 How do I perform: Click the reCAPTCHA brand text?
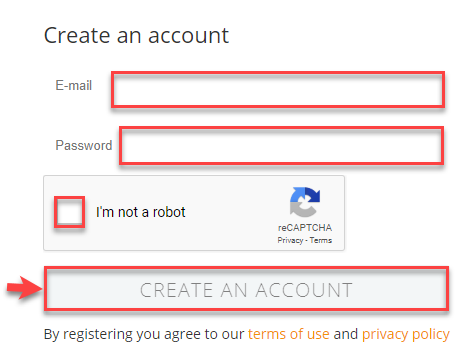pyautogui.click(x=305, y=228)
